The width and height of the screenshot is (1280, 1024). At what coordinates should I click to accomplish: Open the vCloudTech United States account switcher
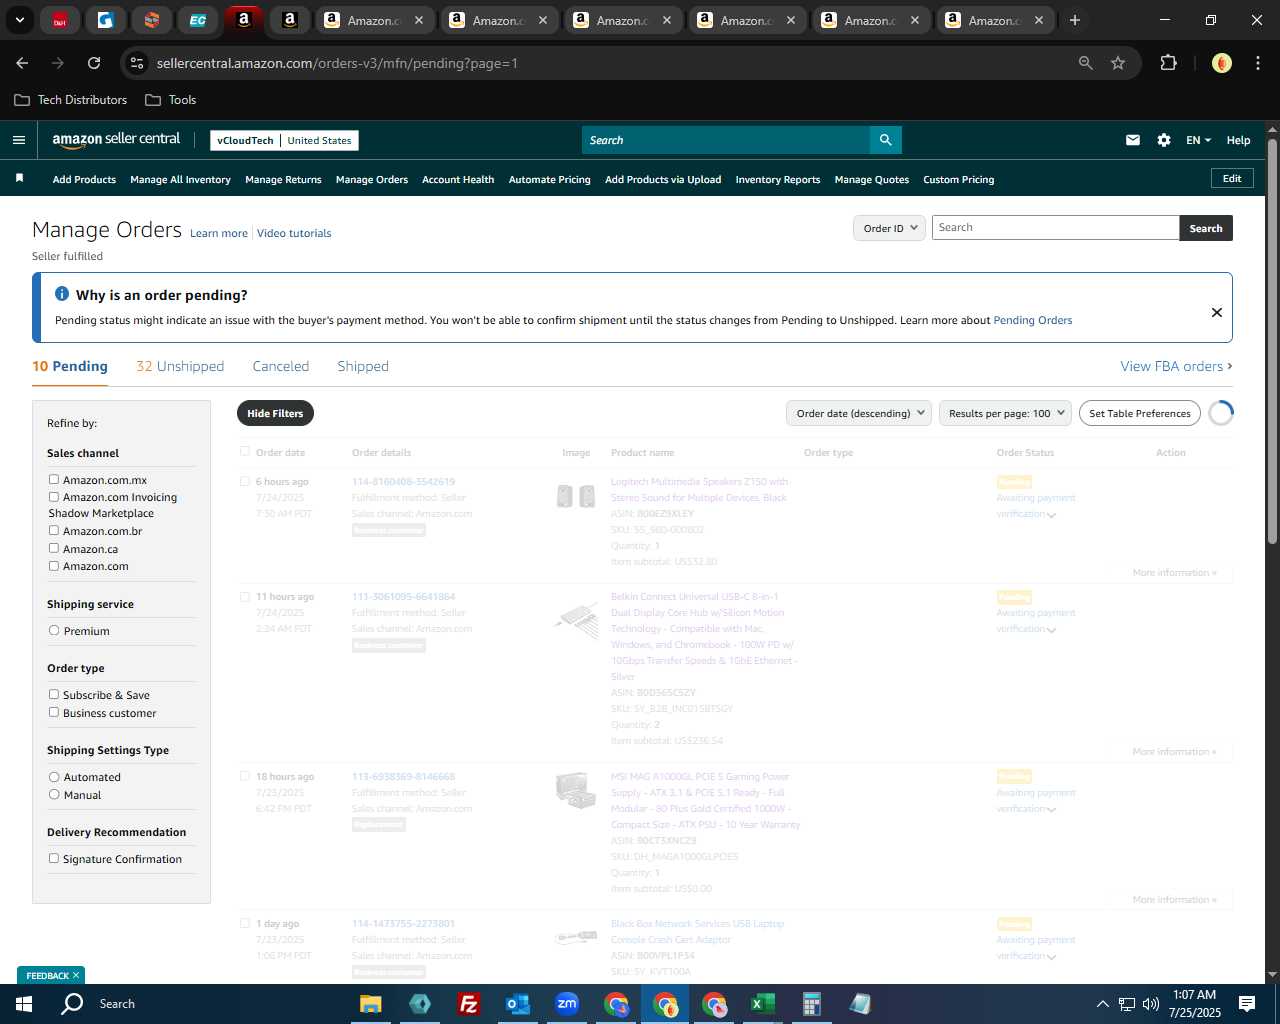point(284,140)
